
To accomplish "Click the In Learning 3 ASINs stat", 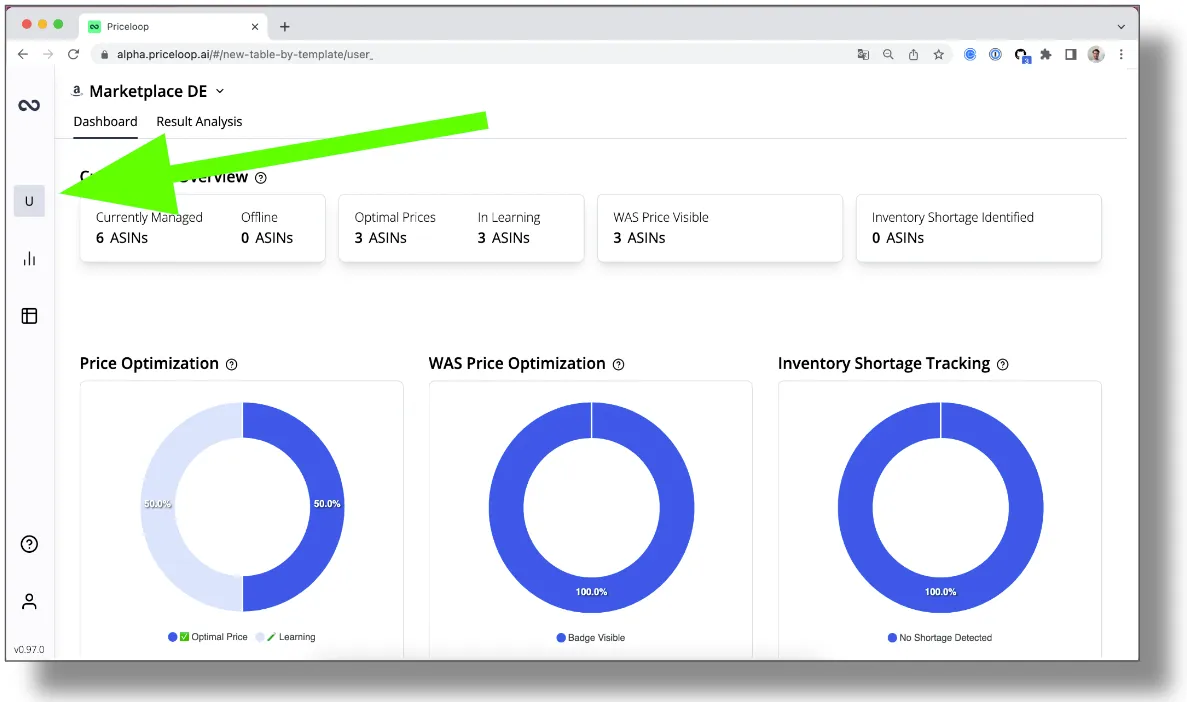I will [x=509, y=228].
